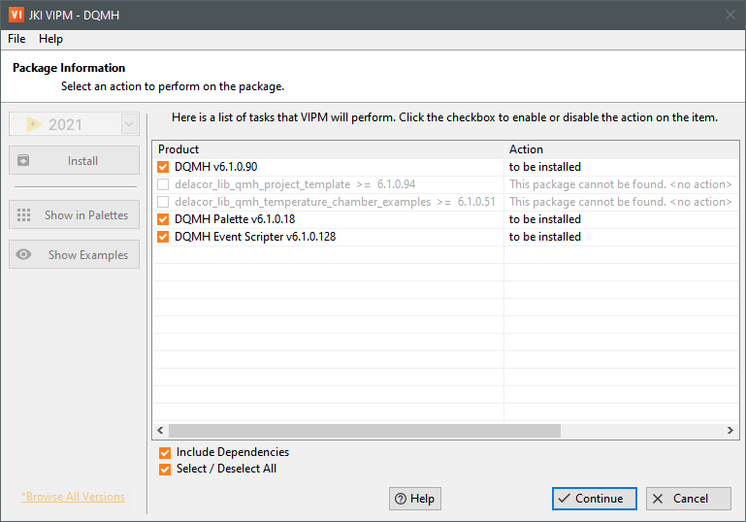Viewport: 746px width, 522px height.
Task: Select the DQMH Palette v6.1.0.18 text
Action: [235, 219]
